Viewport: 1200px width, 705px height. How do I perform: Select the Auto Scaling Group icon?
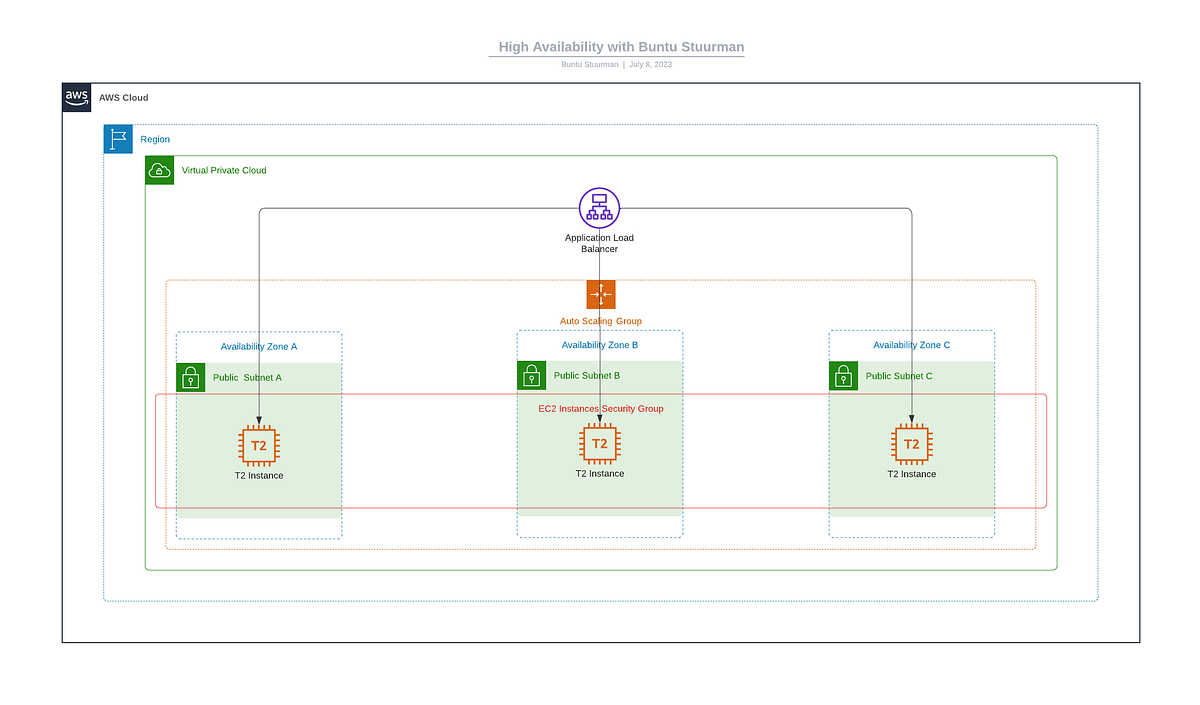[x=600, y=294]
